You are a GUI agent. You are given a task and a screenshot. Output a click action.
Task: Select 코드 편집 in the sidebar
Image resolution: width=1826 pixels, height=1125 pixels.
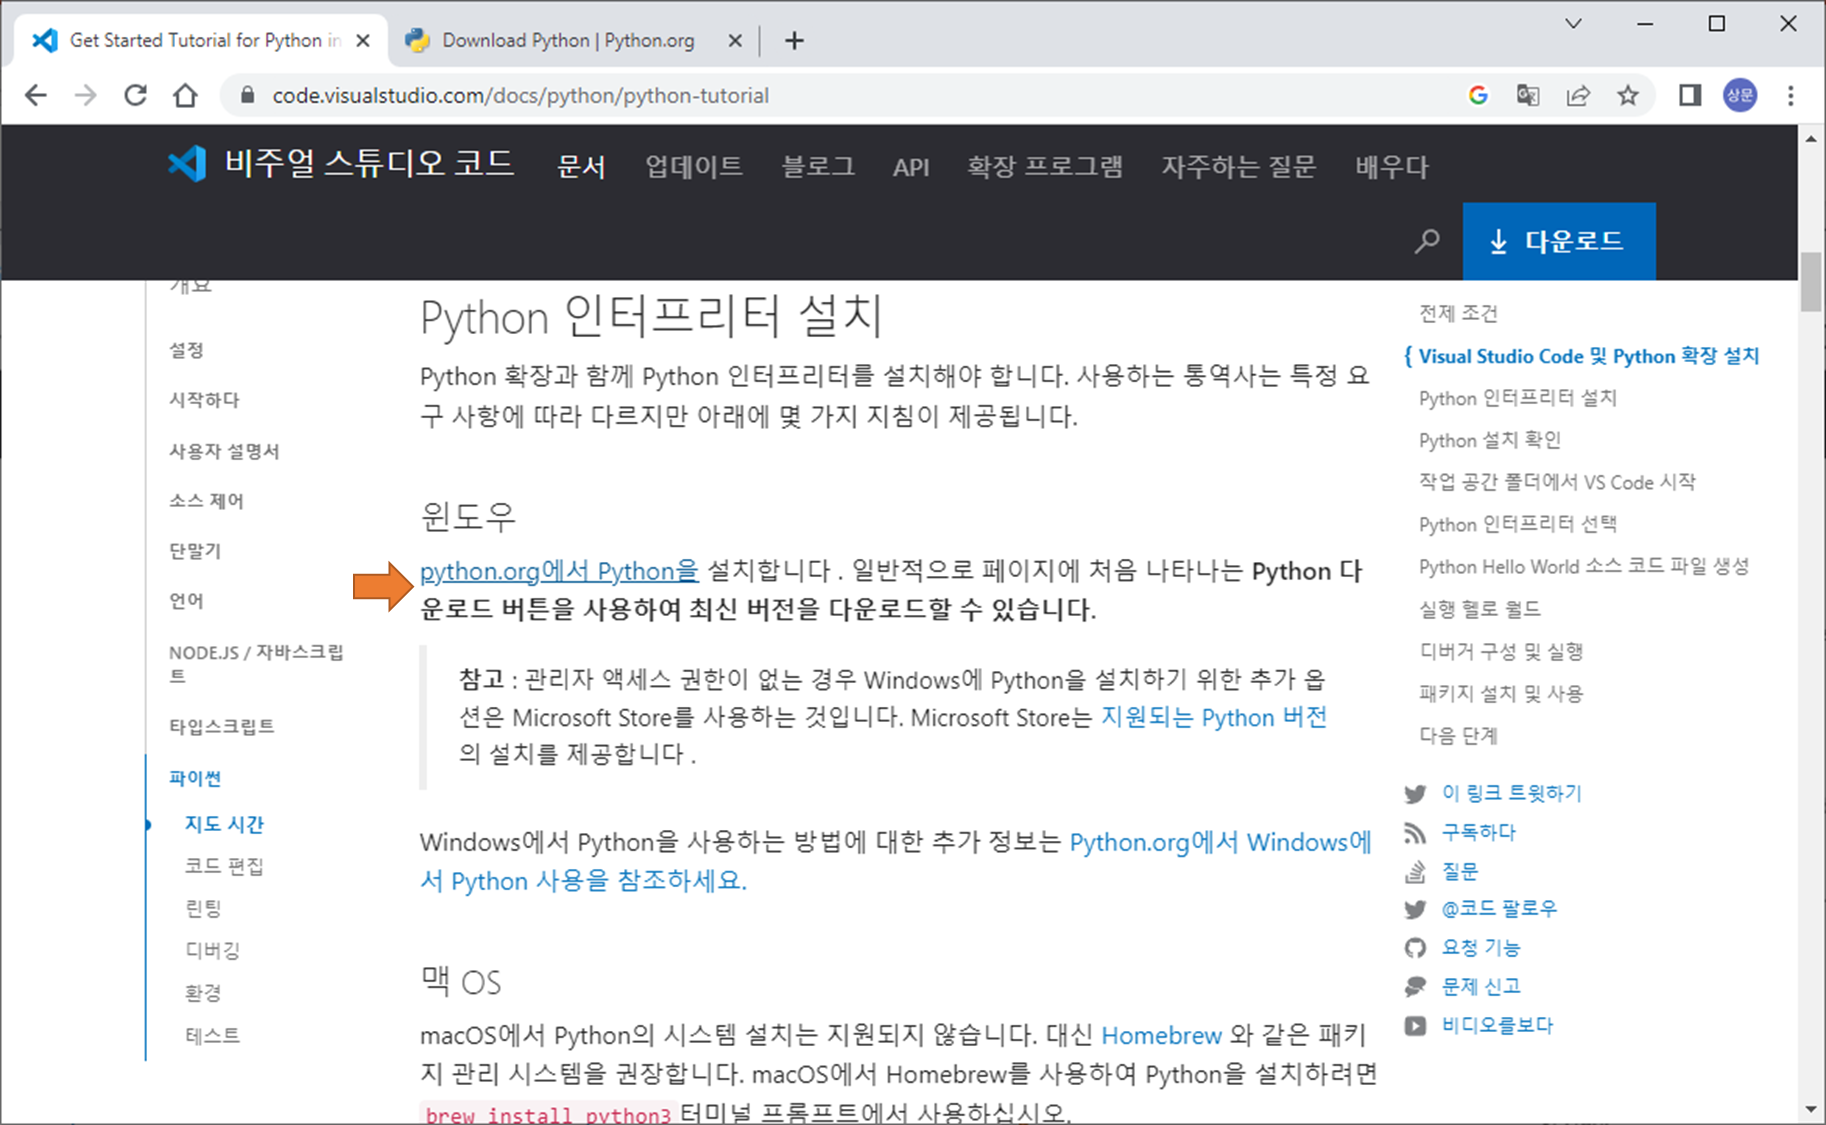pos(224,866)
